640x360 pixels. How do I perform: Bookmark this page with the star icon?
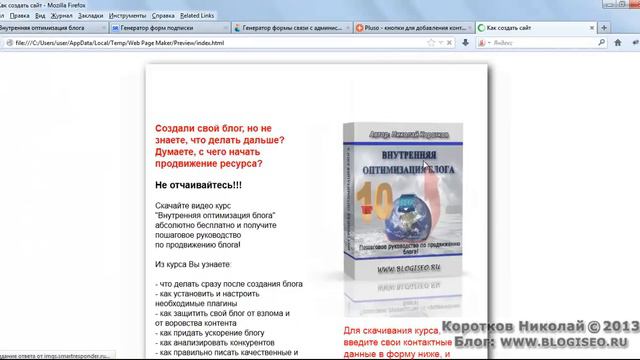[431, 43]
